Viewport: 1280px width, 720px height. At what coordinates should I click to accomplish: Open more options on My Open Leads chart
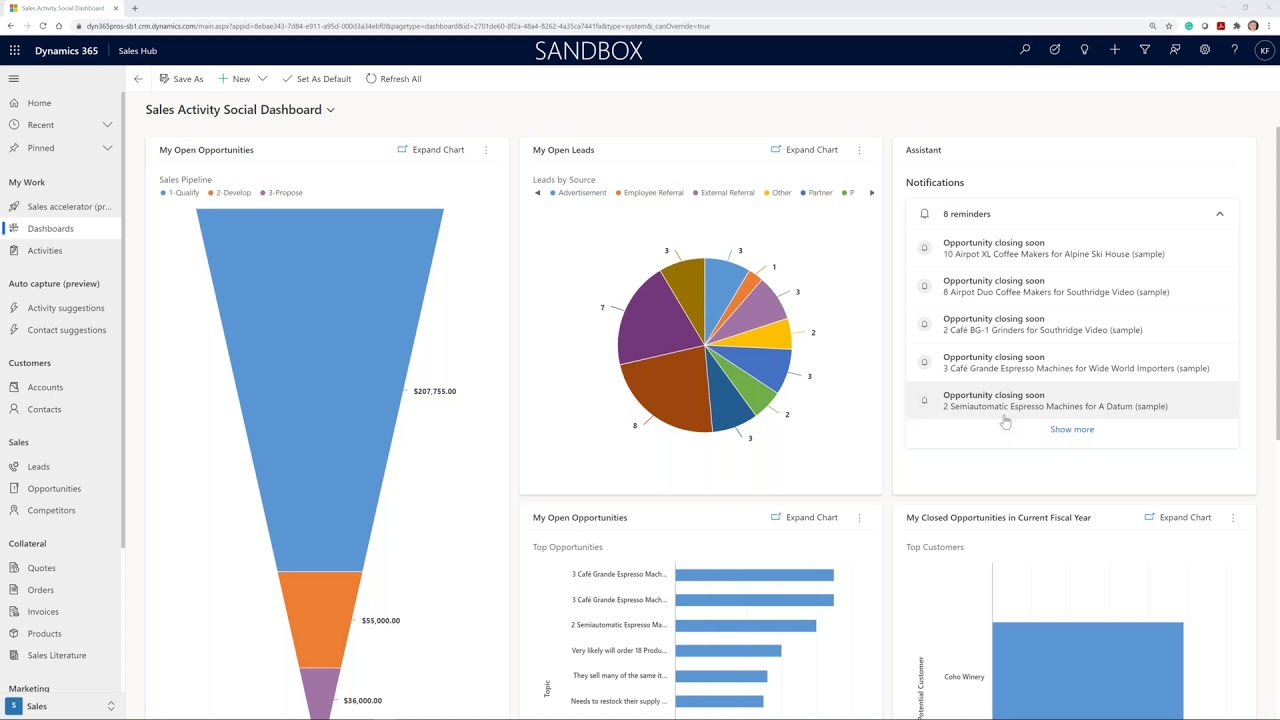(x=859, y=150)
